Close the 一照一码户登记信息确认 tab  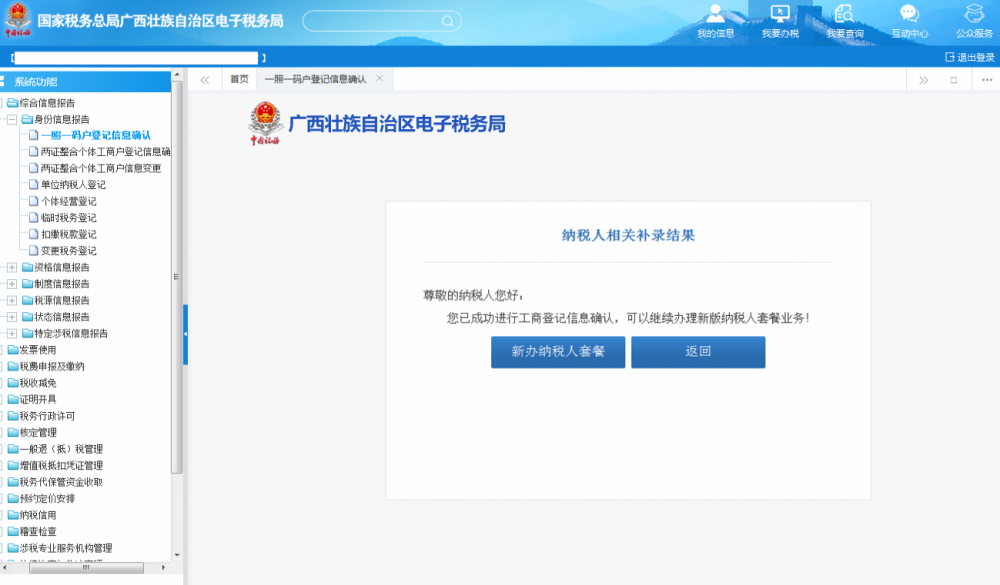click(379, 79)
